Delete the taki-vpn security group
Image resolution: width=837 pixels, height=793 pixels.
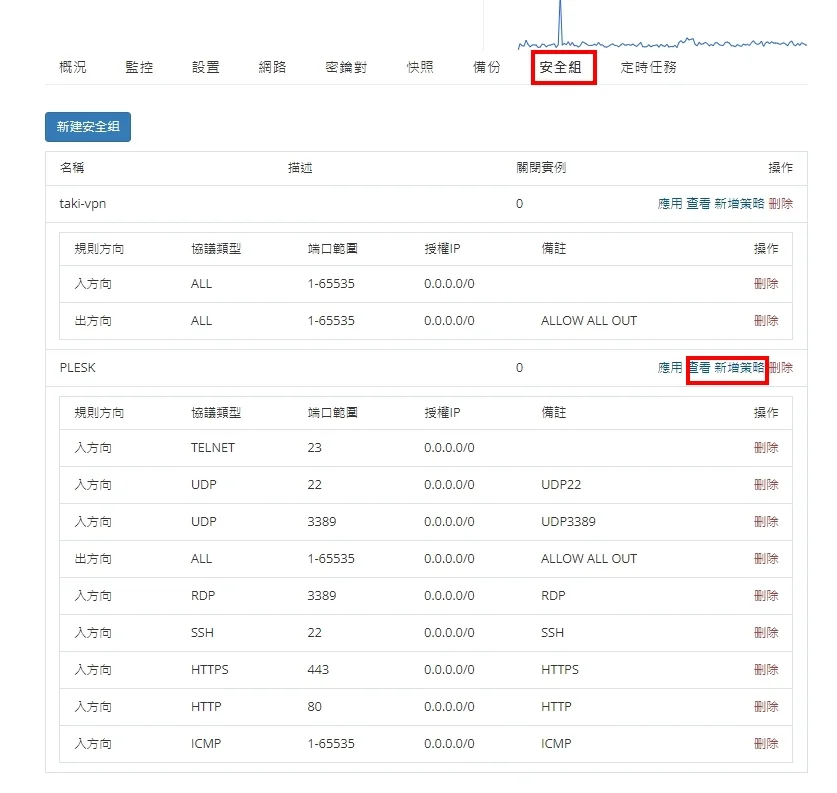pyautogui.click(x=780, y=203)
